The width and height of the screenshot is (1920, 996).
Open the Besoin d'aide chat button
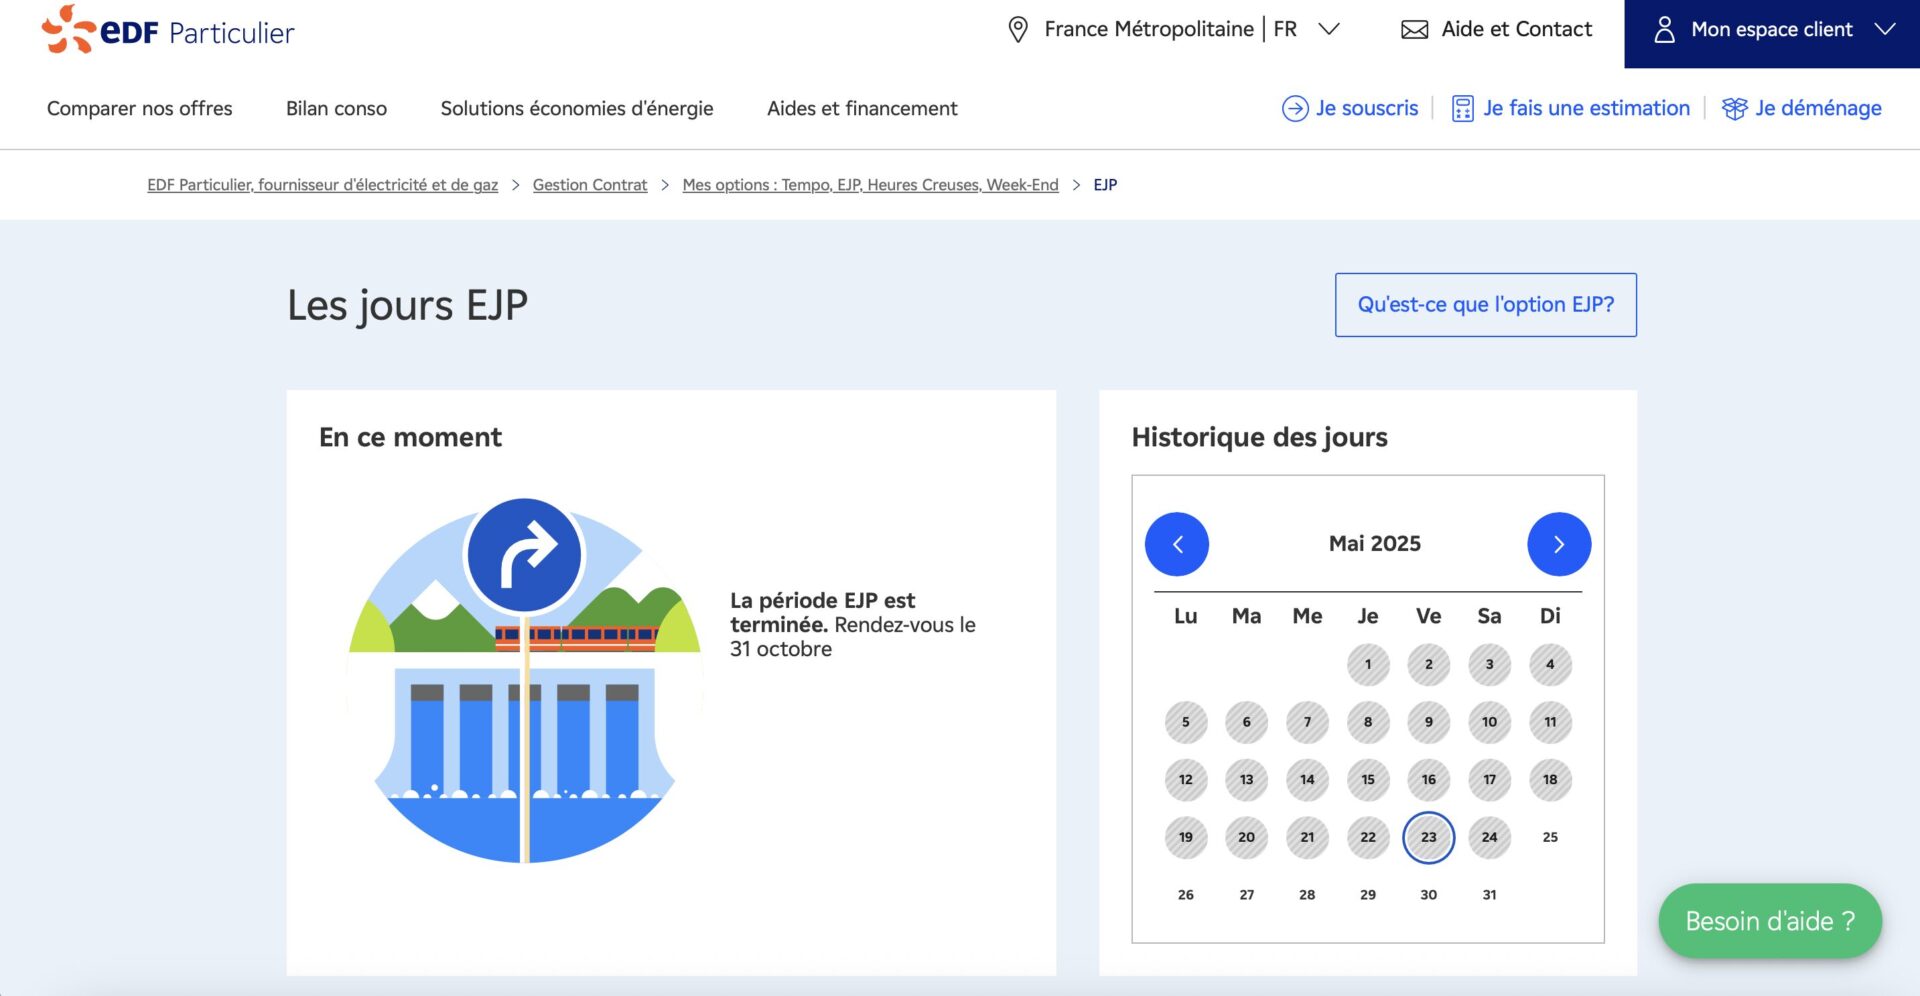coord(1769,921)
